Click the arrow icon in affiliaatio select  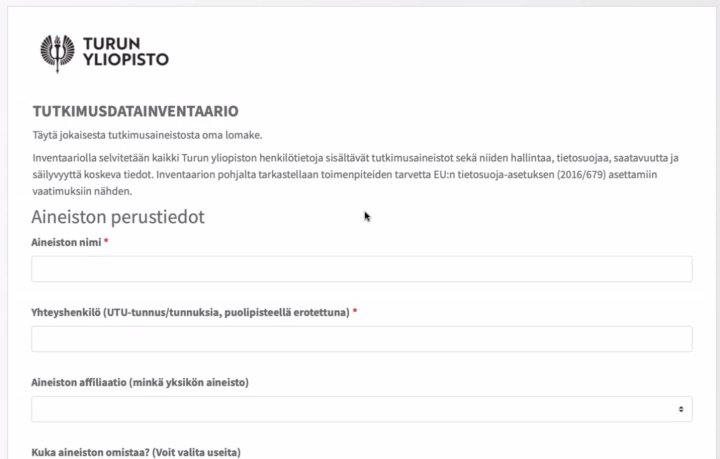click(681, 409)
